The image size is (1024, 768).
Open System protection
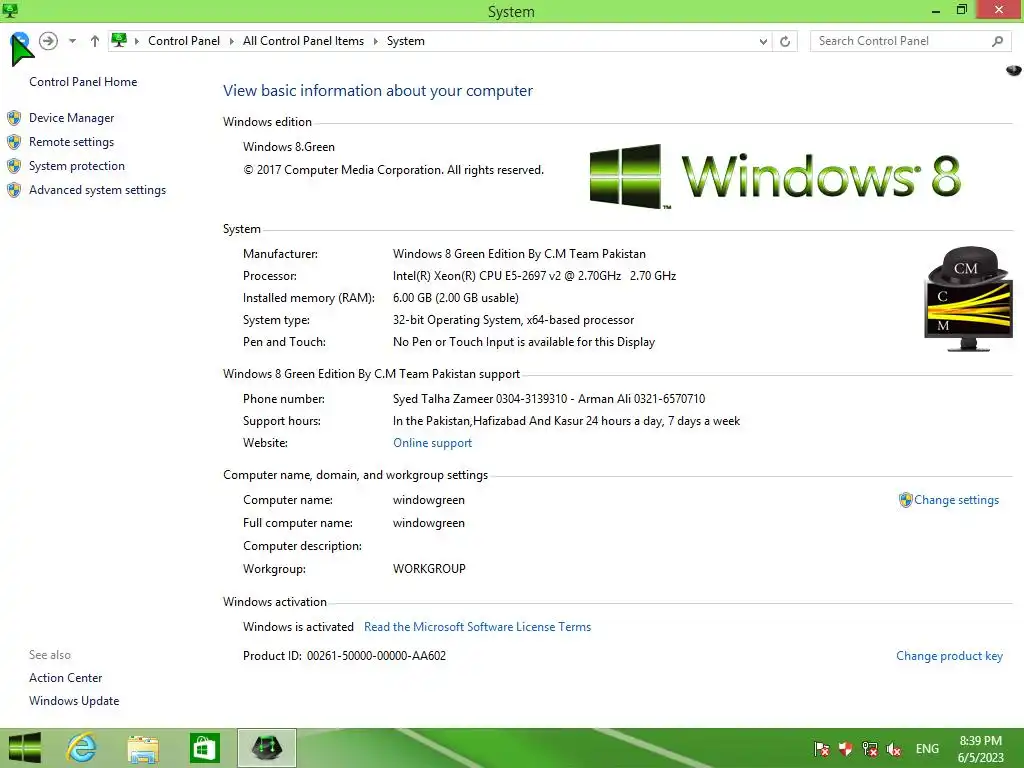tap(76, 166)
